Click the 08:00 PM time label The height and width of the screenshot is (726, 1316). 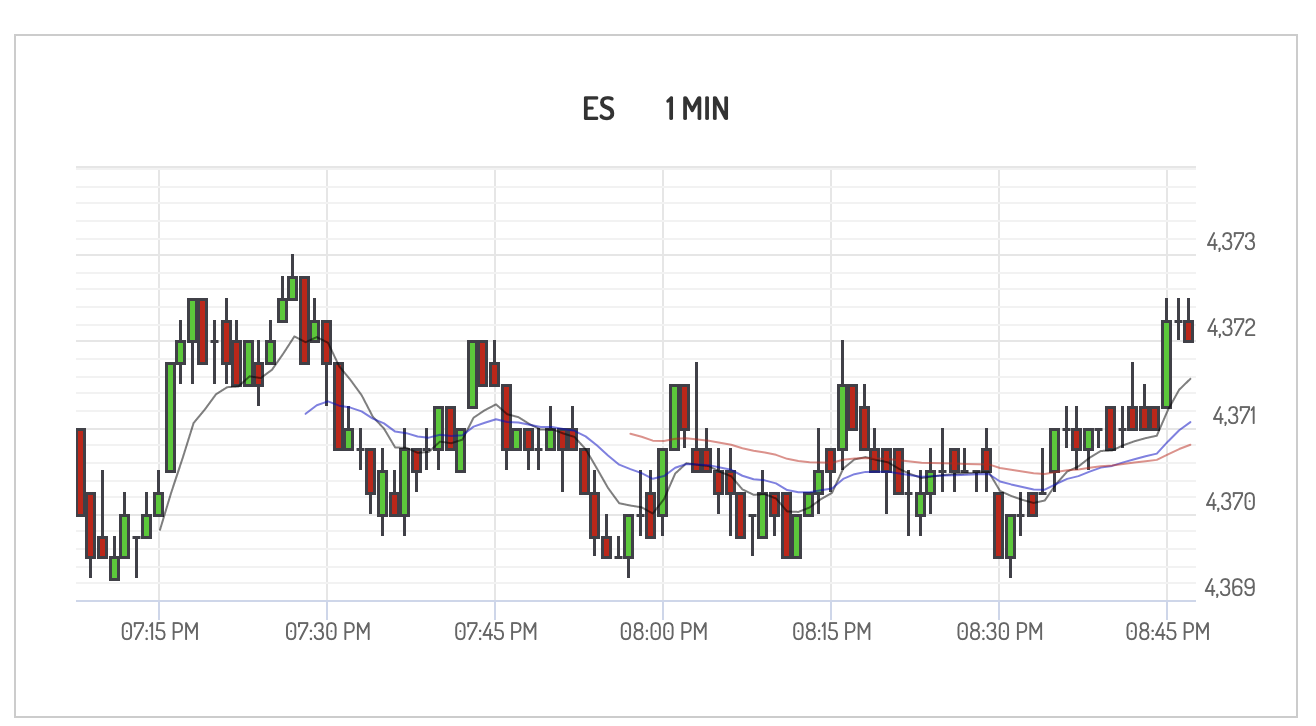click(664, 632)
